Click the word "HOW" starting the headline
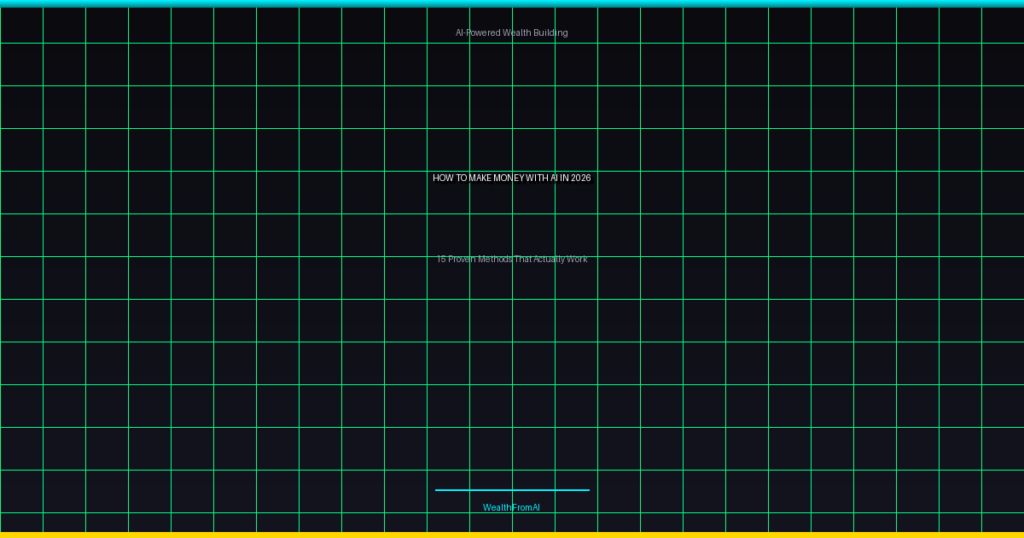 click(442, 178)
